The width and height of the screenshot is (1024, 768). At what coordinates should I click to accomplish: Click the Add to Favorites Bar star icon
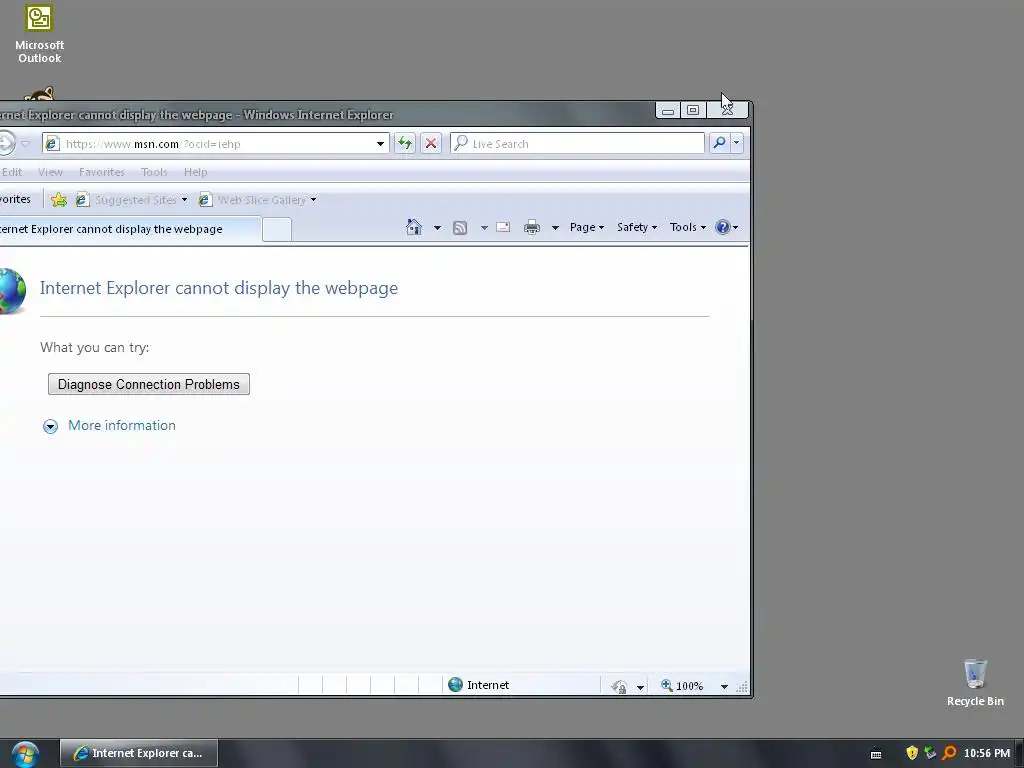tap(59, 200)
